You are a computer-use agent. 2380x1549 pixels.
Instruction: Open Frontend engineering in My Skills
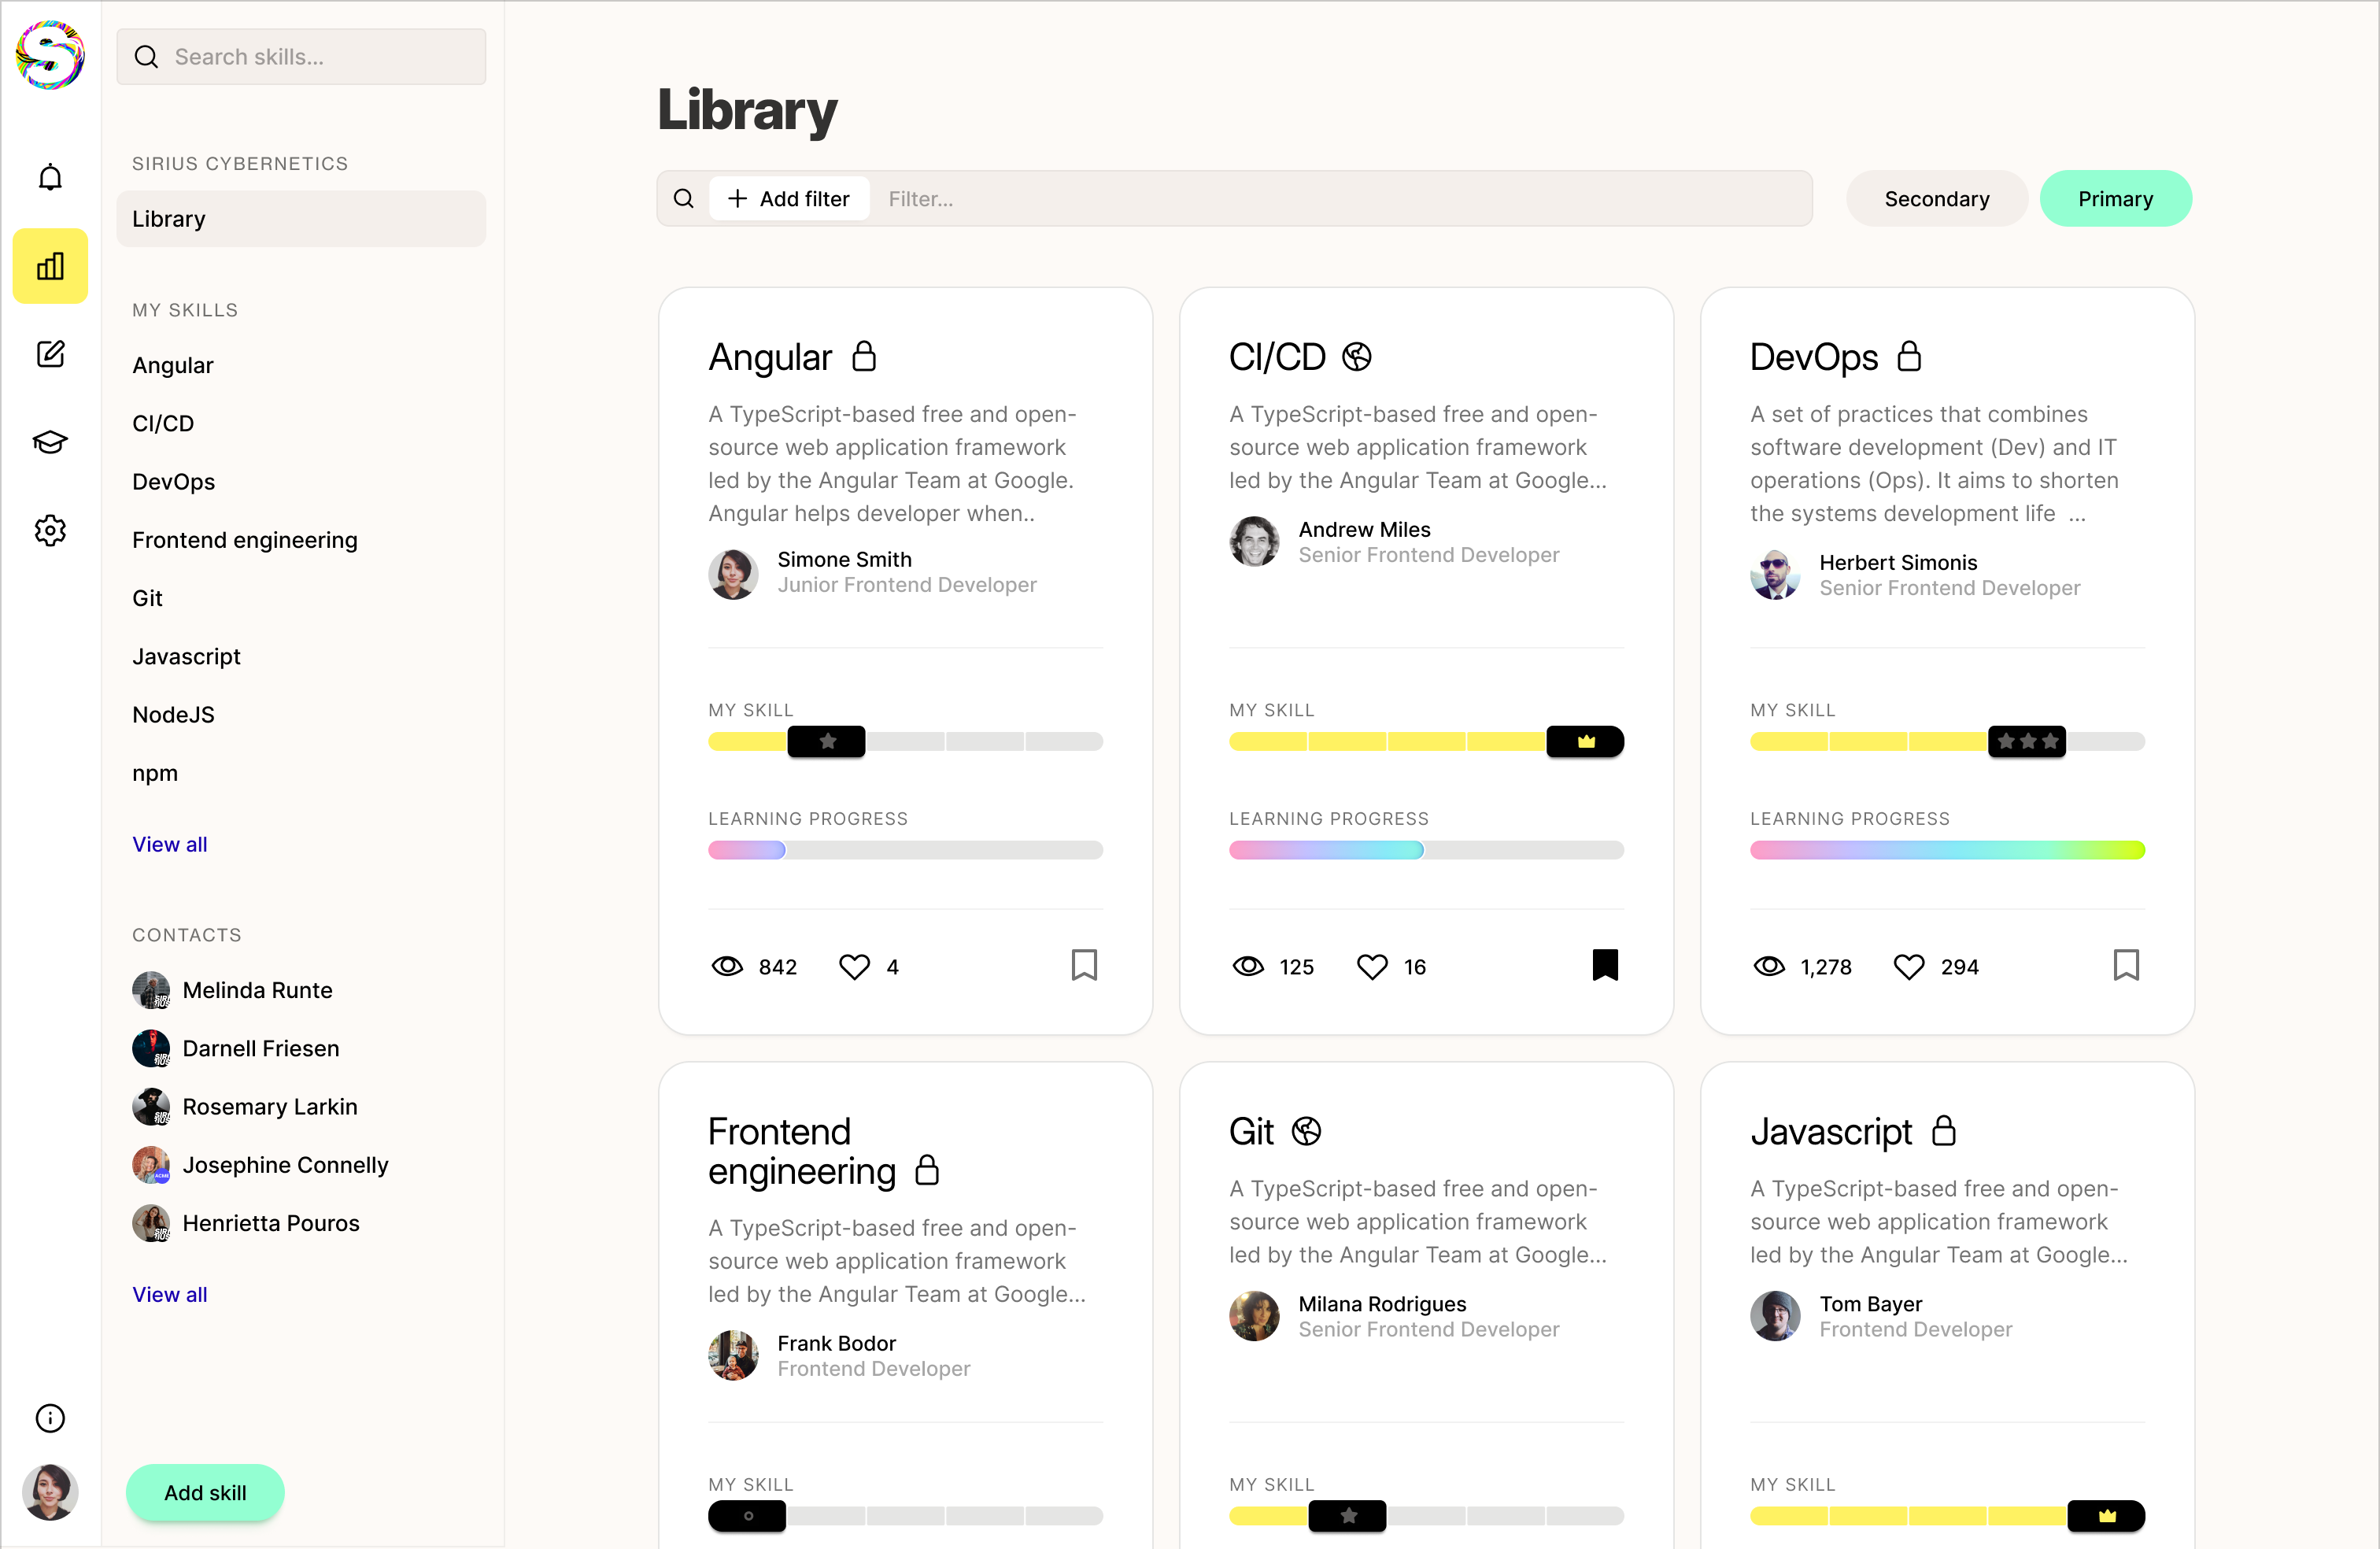(244, 540)
